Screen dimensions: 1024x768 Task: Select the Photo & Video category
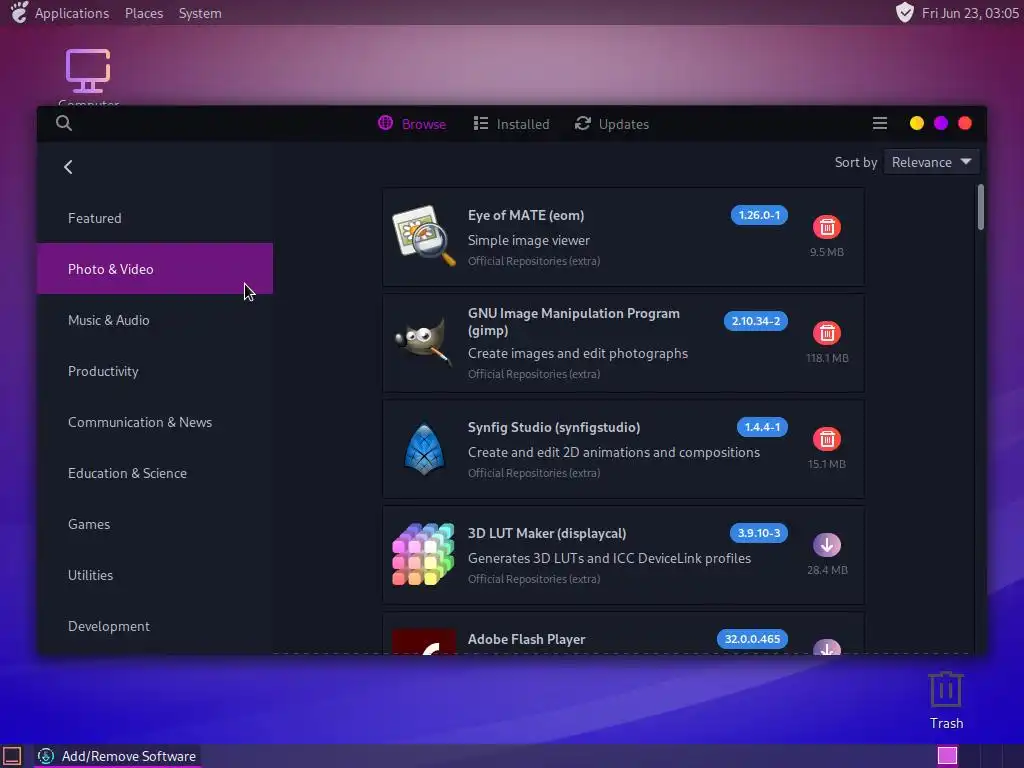[155, 268]
